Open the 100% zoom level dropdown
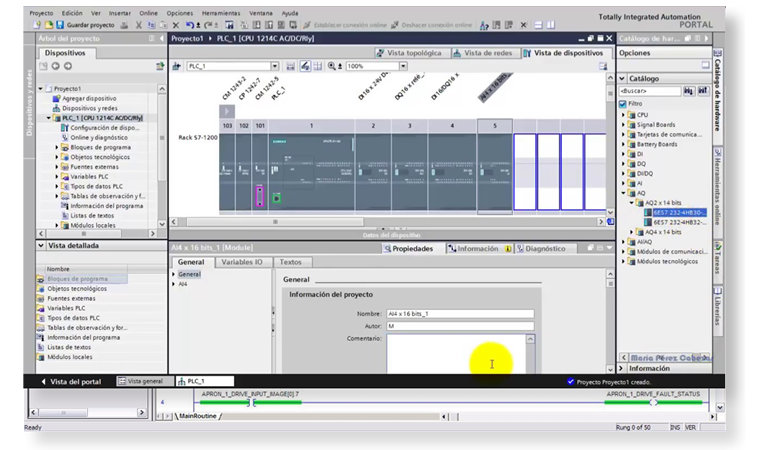The width and height of the screenshot is (768, 450). tap(403, 66)
